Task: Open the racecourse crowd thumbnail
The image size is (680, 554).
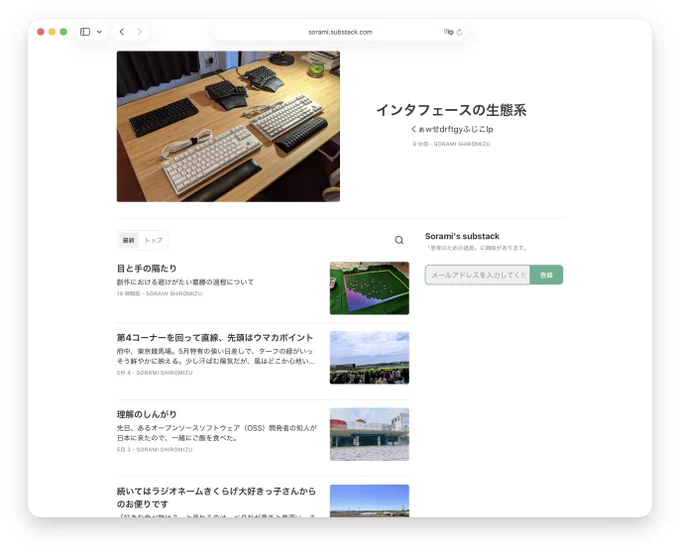Action: (369, 357)
